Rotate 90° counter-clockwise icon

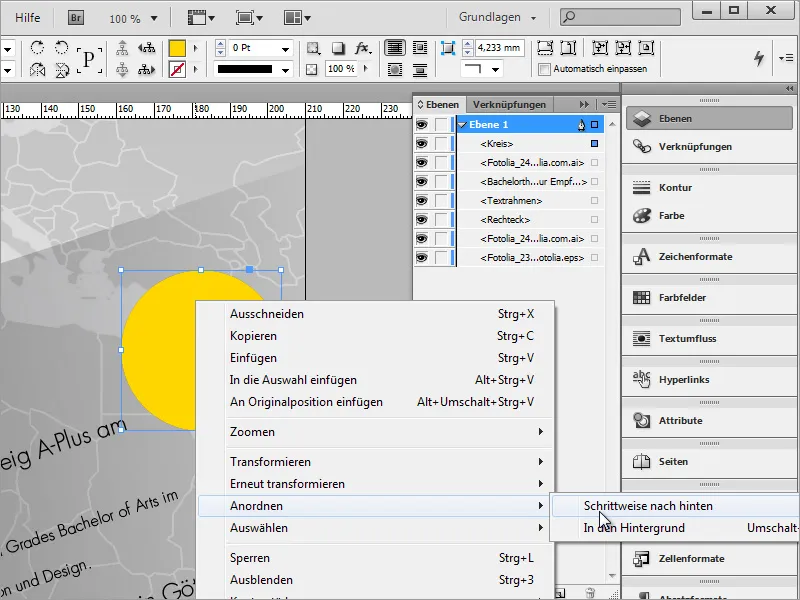click(62, 48)
